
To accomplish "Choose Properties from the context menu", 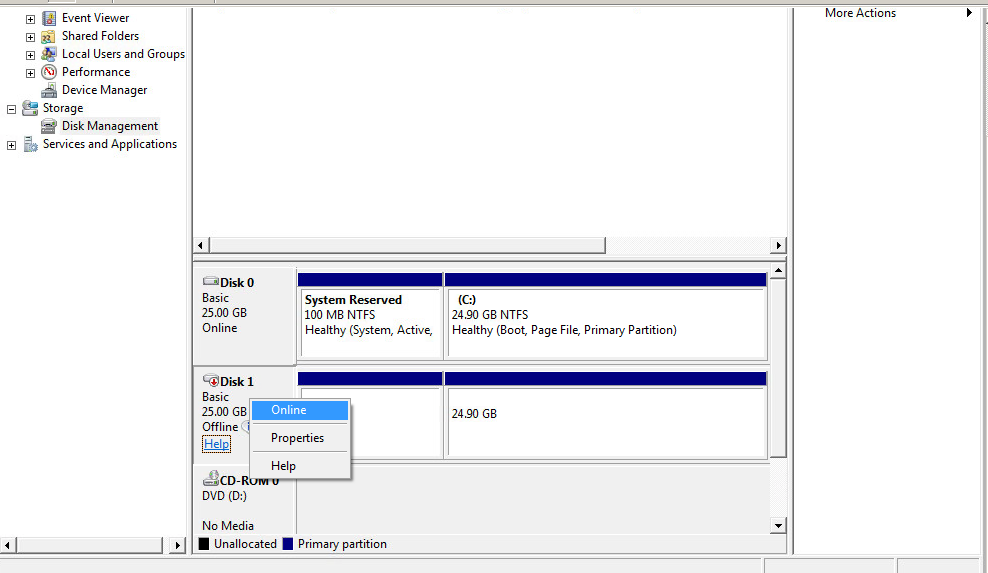I will tap(297, 438).
